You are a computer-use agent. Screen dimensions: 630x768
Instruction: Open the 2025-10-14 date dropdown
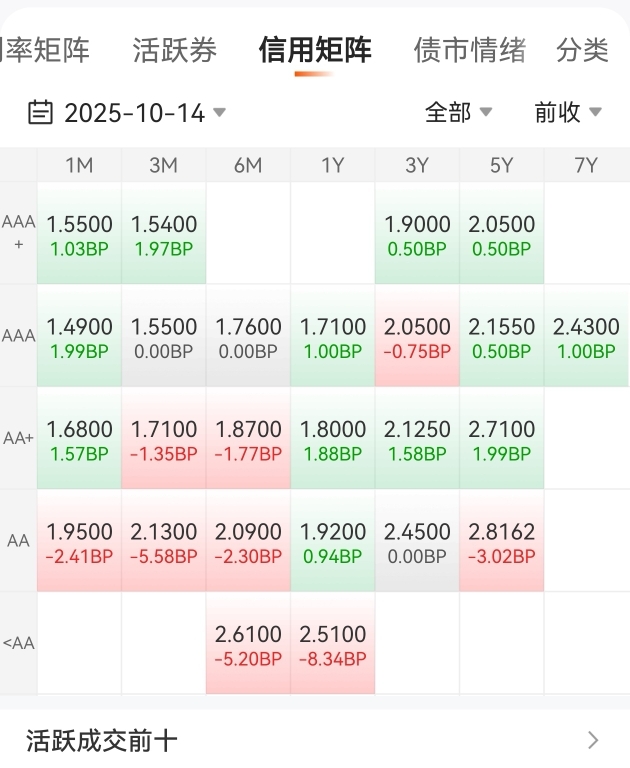[x=134, y=112]
